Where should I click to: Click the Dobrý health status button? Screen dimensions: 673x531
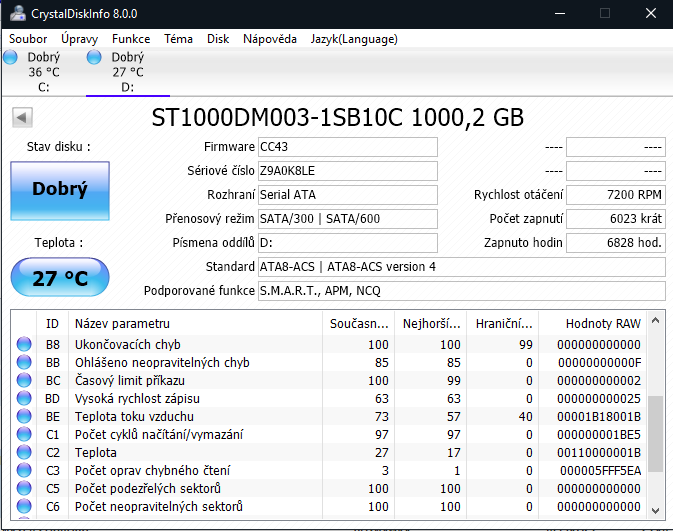click(59, 190)
